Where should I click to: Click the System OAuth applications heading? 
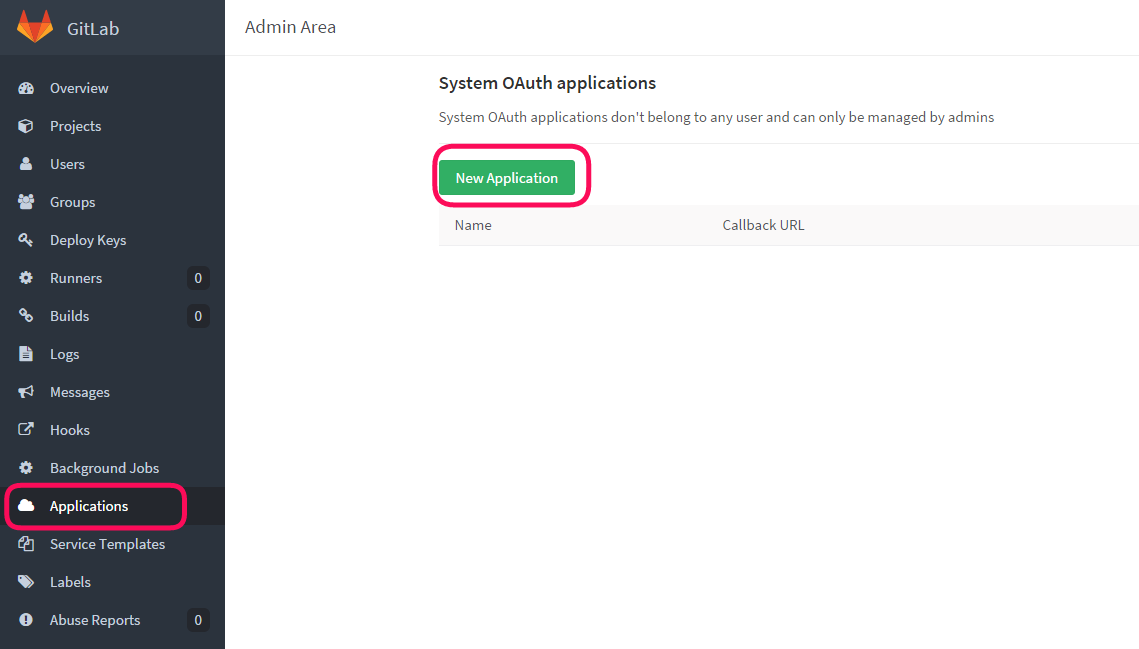[x=547, y=83]
